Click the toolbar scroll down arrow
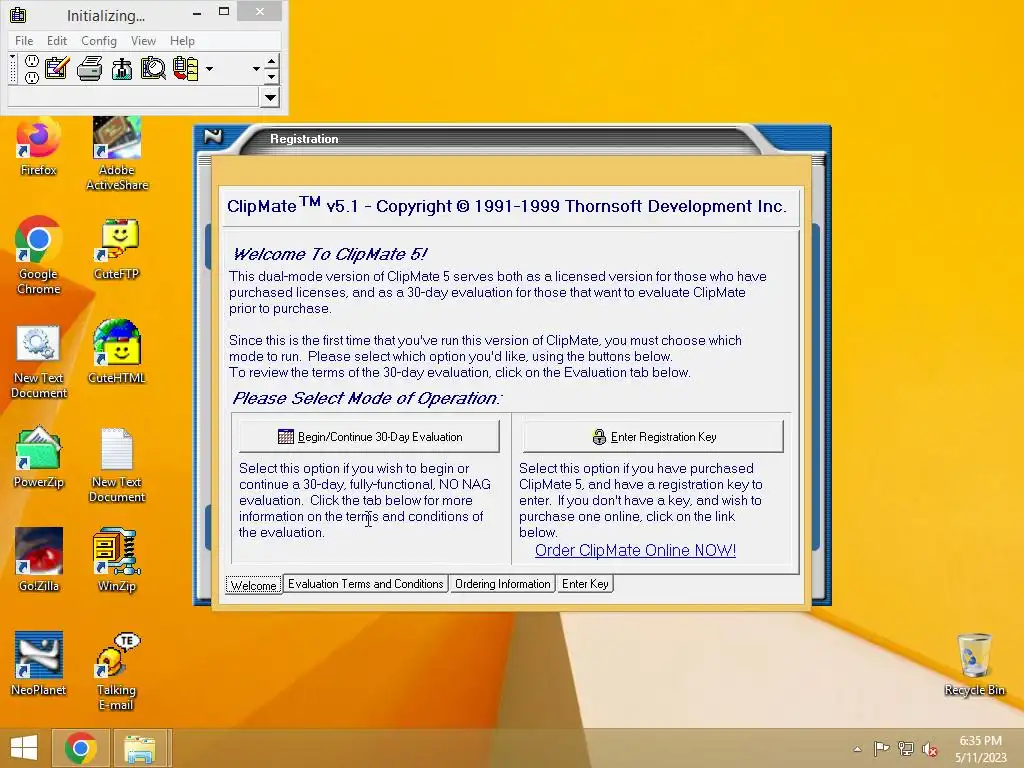This screenshot has height=768, width=1024. (272, 76)
